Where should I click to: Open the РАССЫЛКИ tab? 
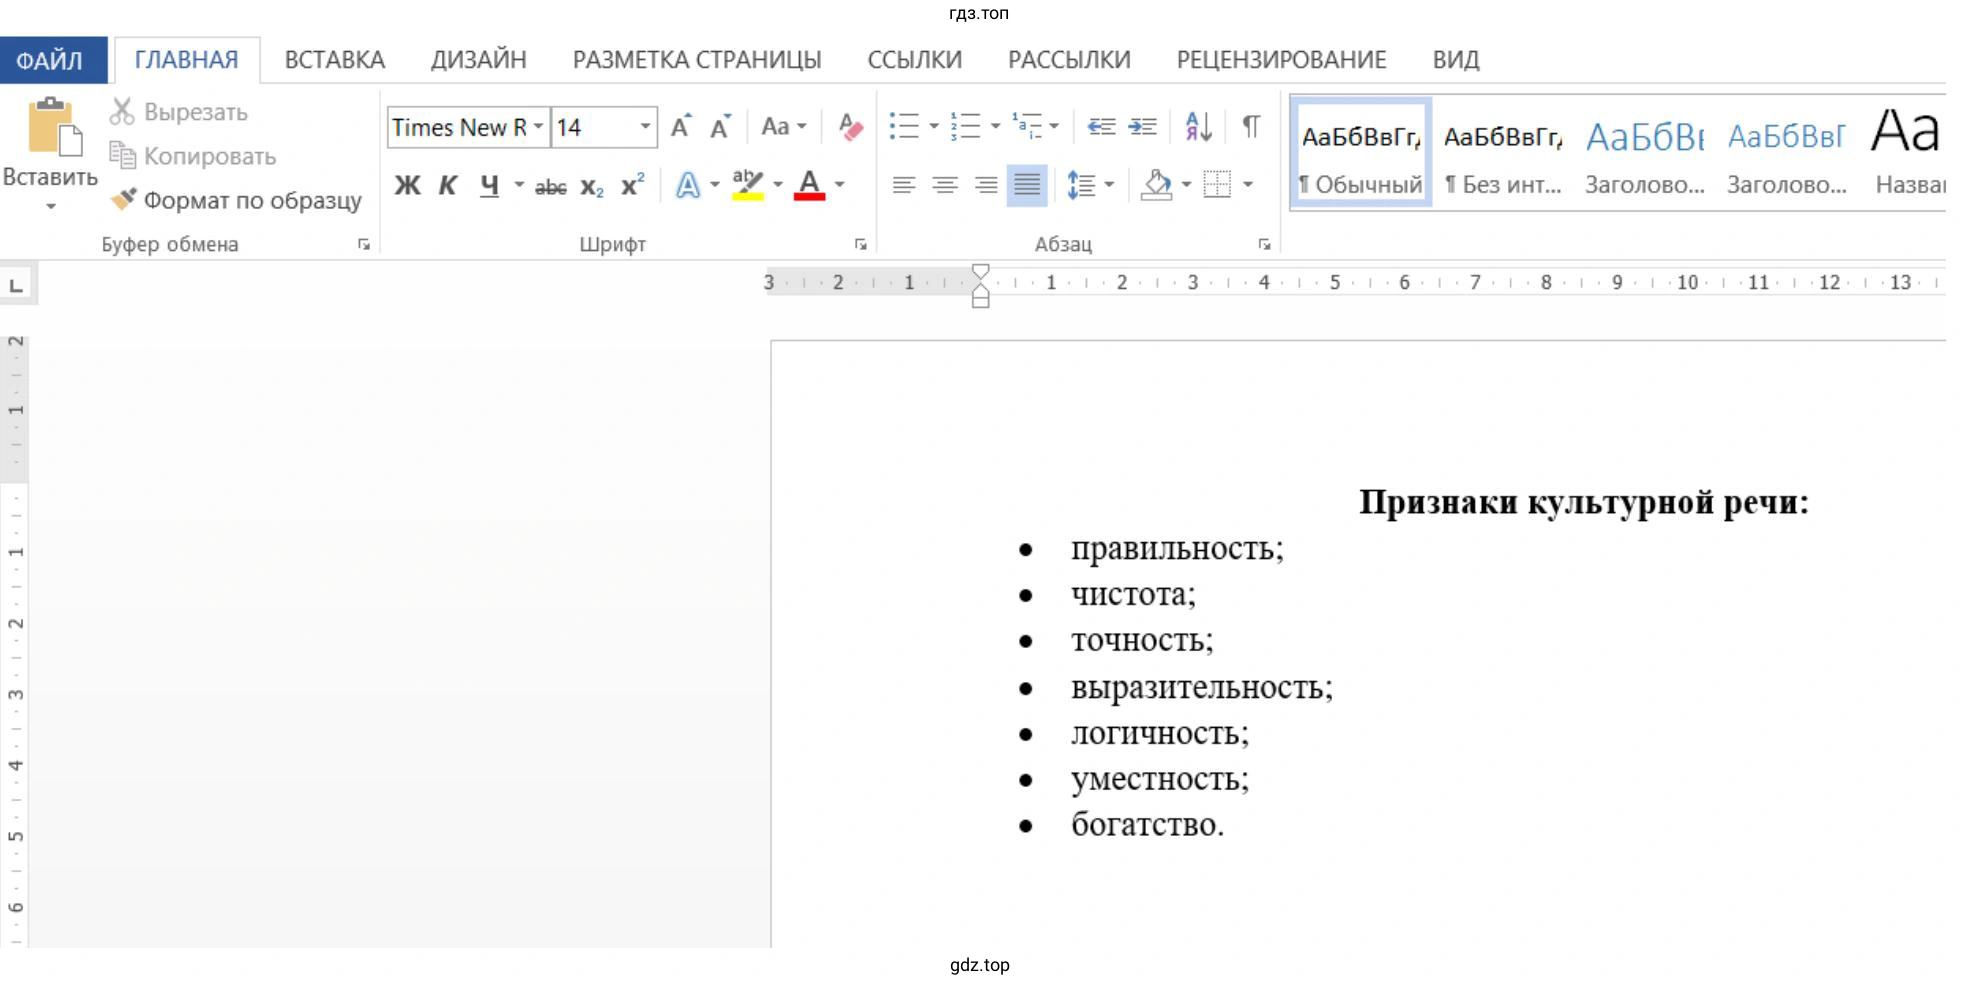pos(1069,60)
